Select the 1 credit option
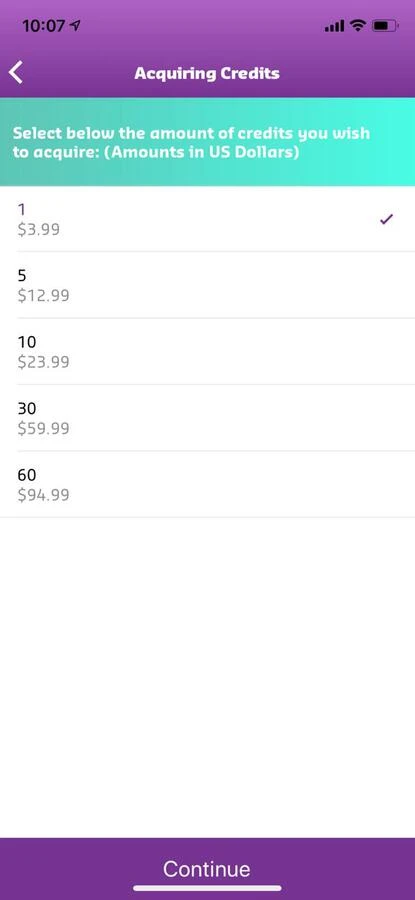Image resolution: width=415 pixels, height=900 pixels. click(x=207, y=219)
